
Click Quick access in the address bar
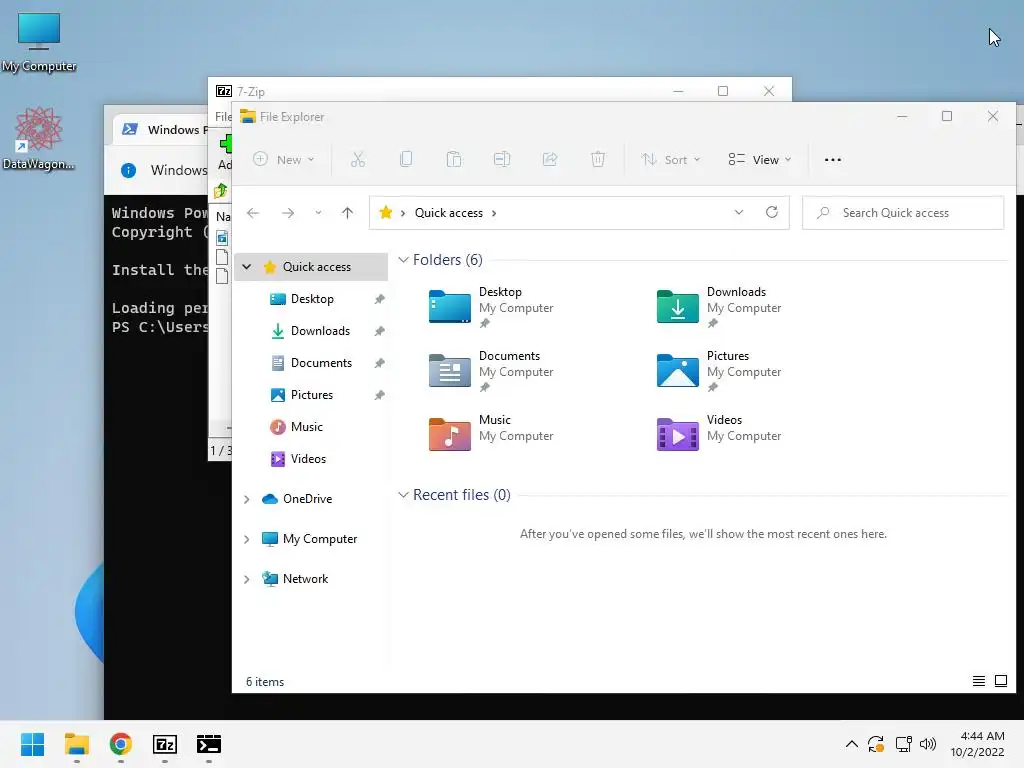449,213
